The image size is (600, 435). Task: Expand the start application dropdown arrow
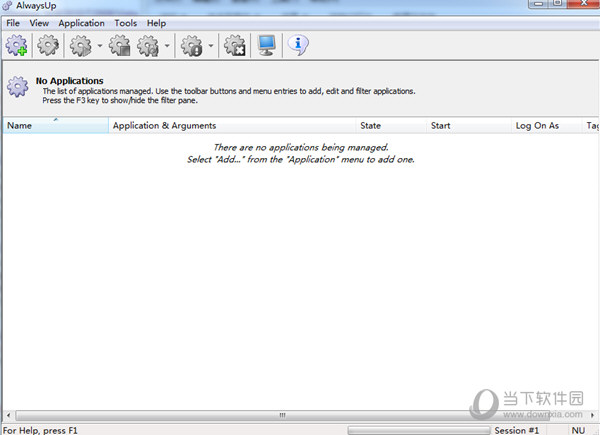coord(100,46)
